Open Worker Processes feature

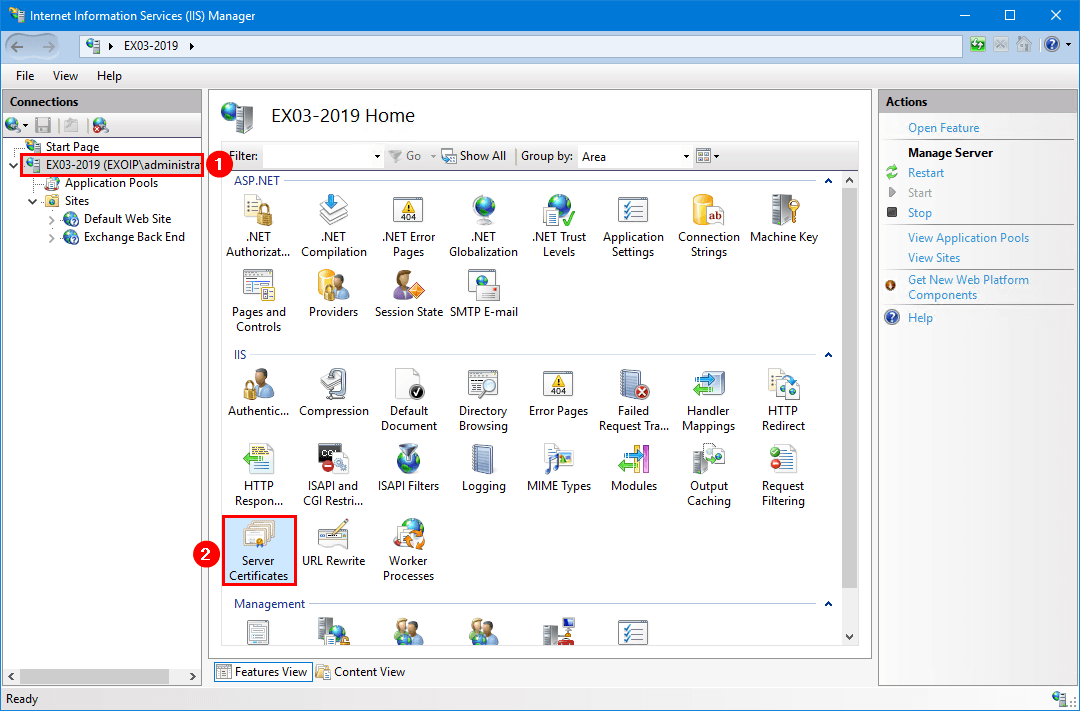408,550
